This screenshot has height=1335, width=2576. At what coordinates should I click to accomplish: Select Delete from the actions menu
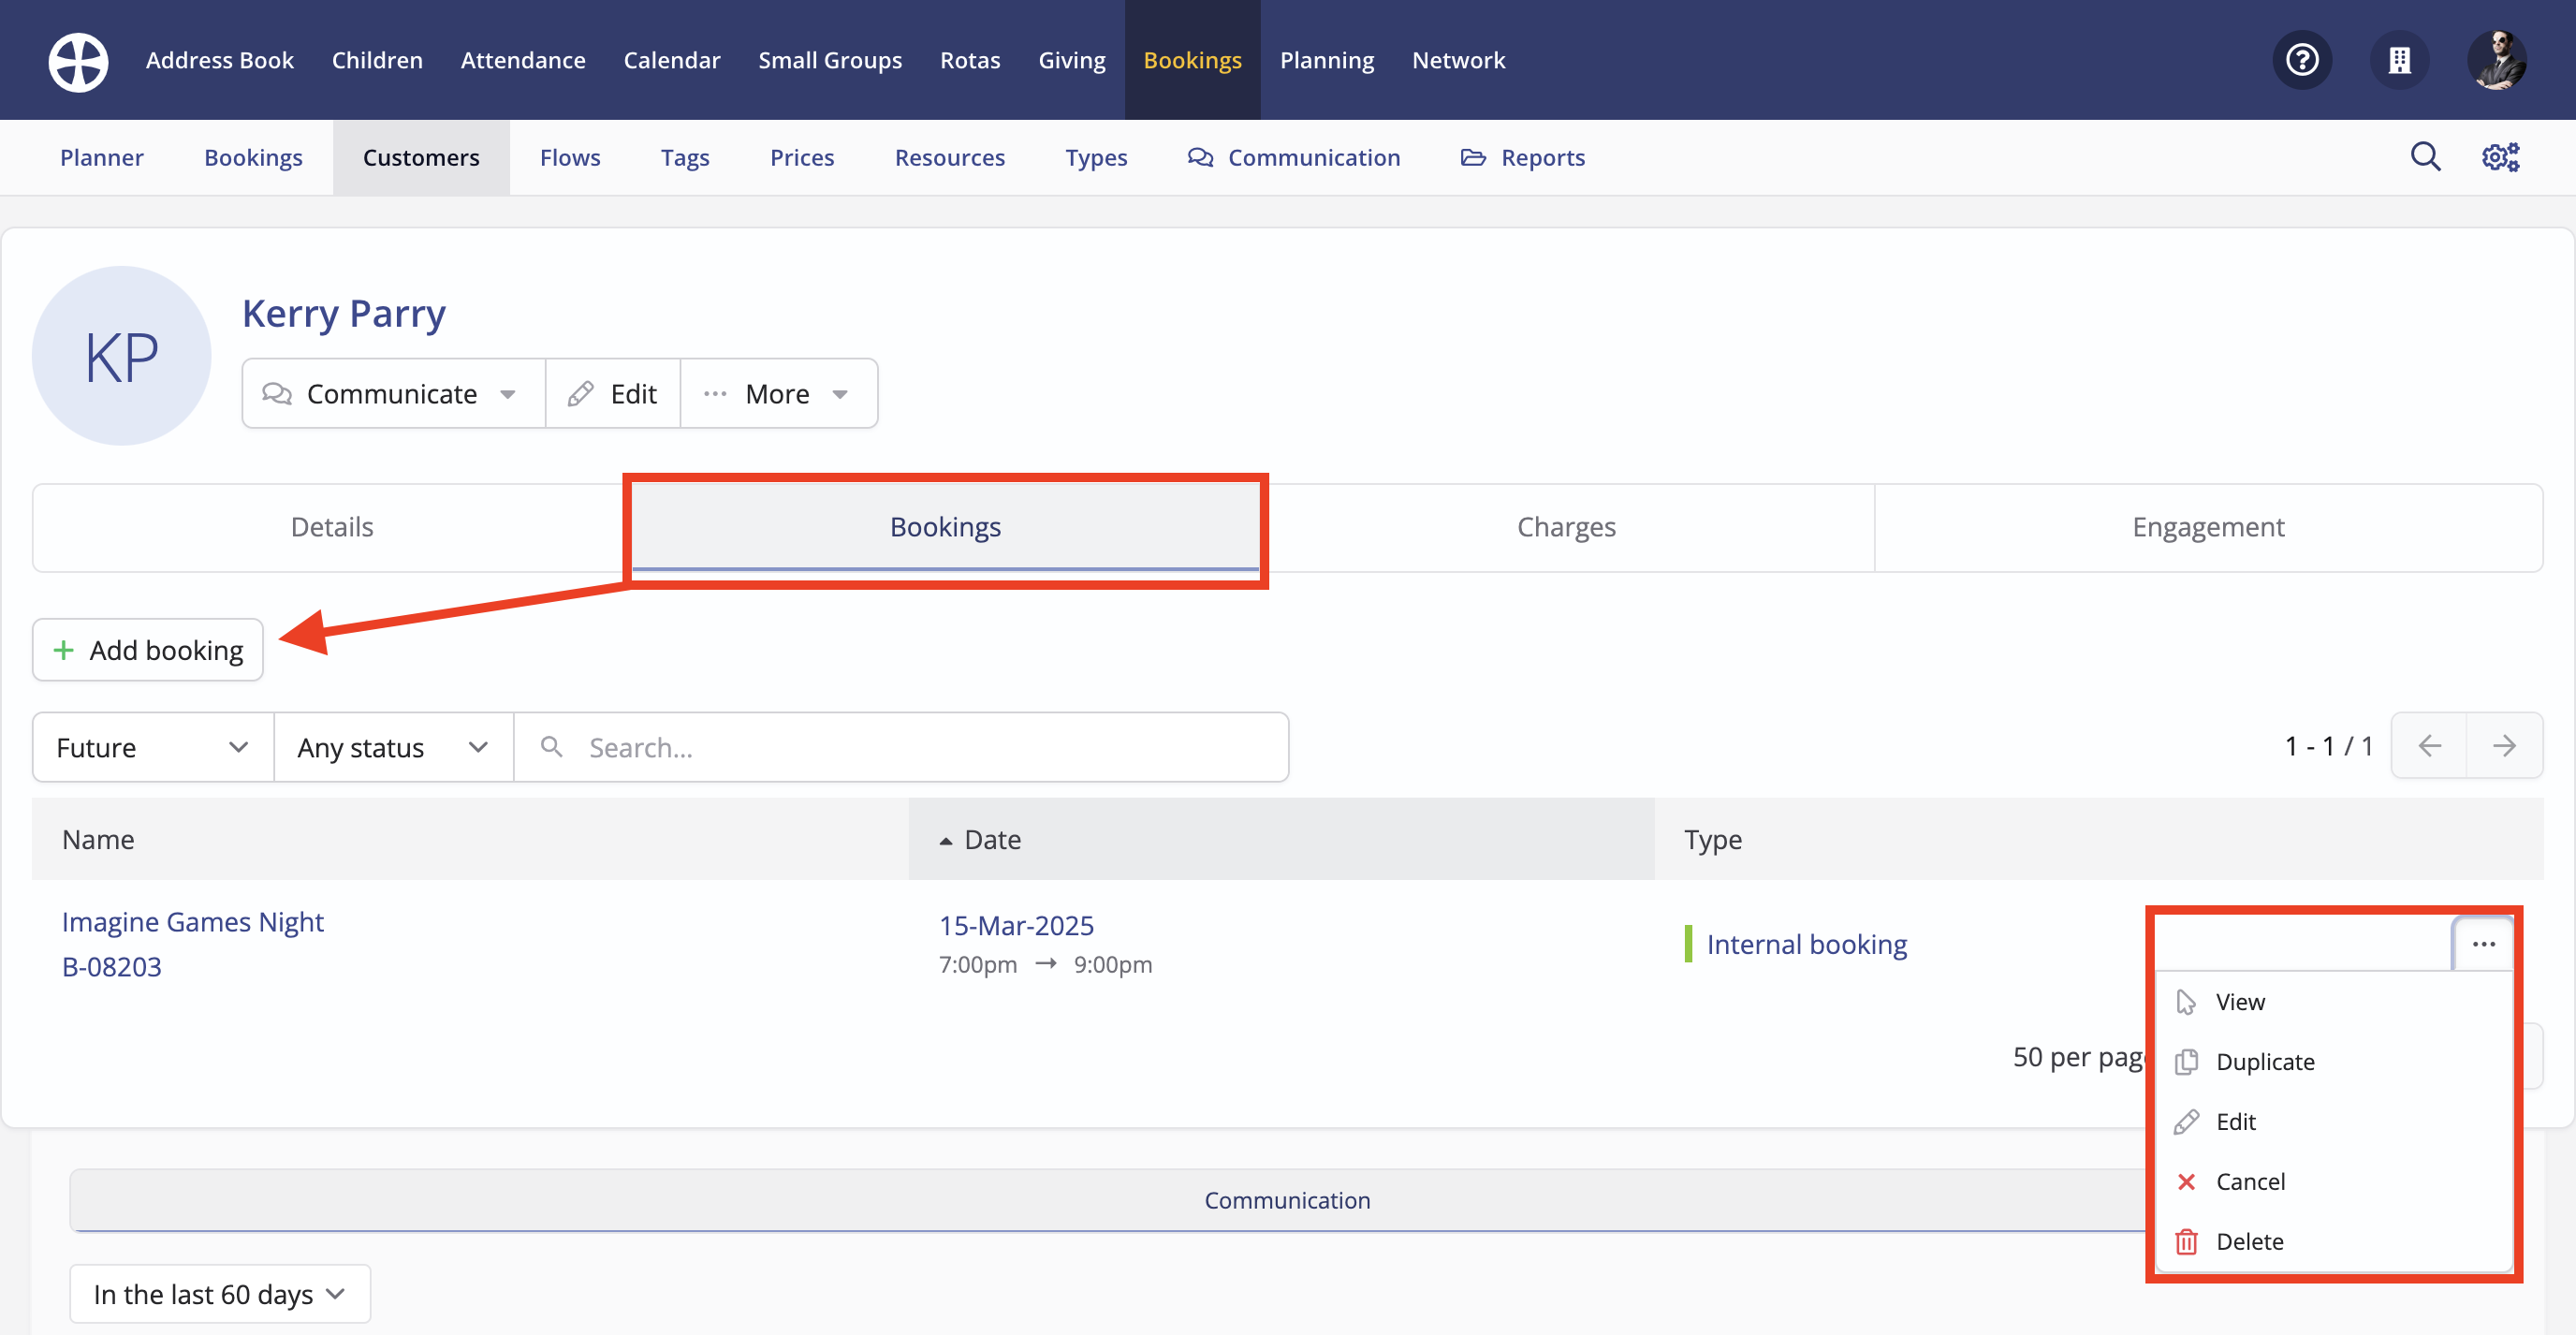pyautogui.click(x=2250, y=1241)
